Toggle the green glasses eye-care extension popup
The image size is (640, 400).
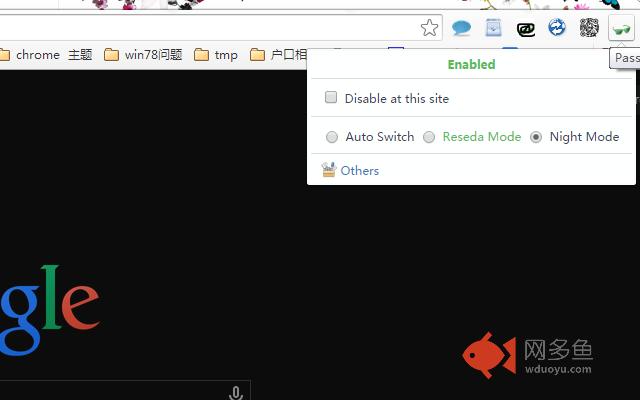[x=621, y=29]
